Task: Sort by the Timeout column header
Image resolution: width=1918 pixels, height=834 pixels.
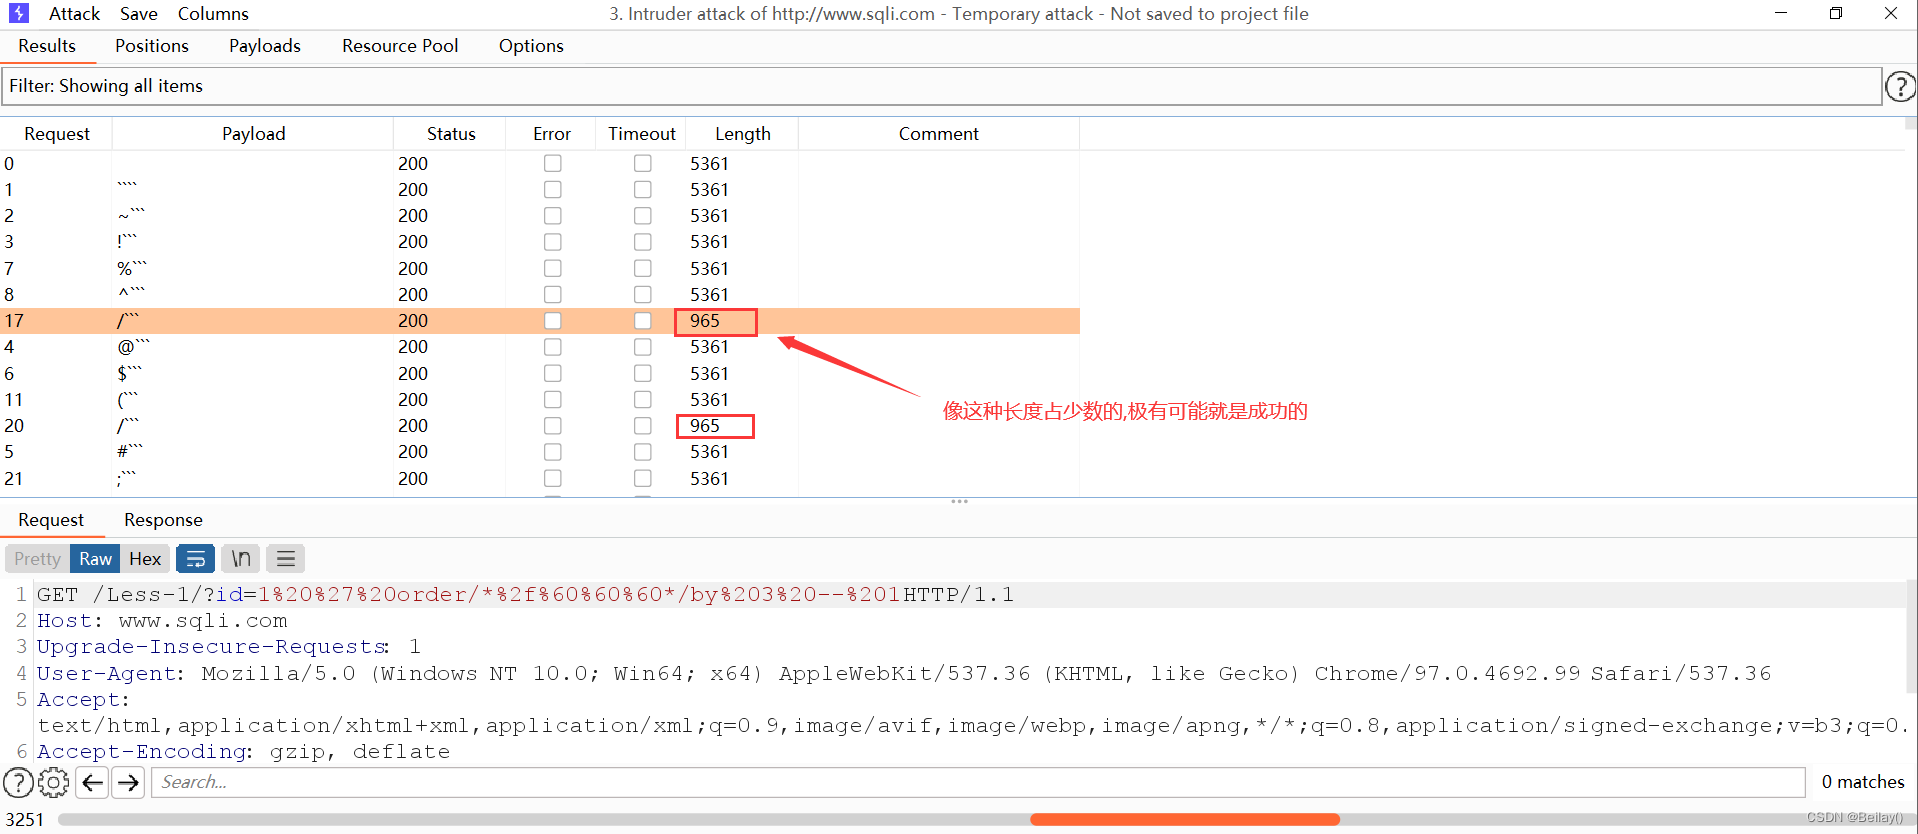Action: tap(642, 134)
